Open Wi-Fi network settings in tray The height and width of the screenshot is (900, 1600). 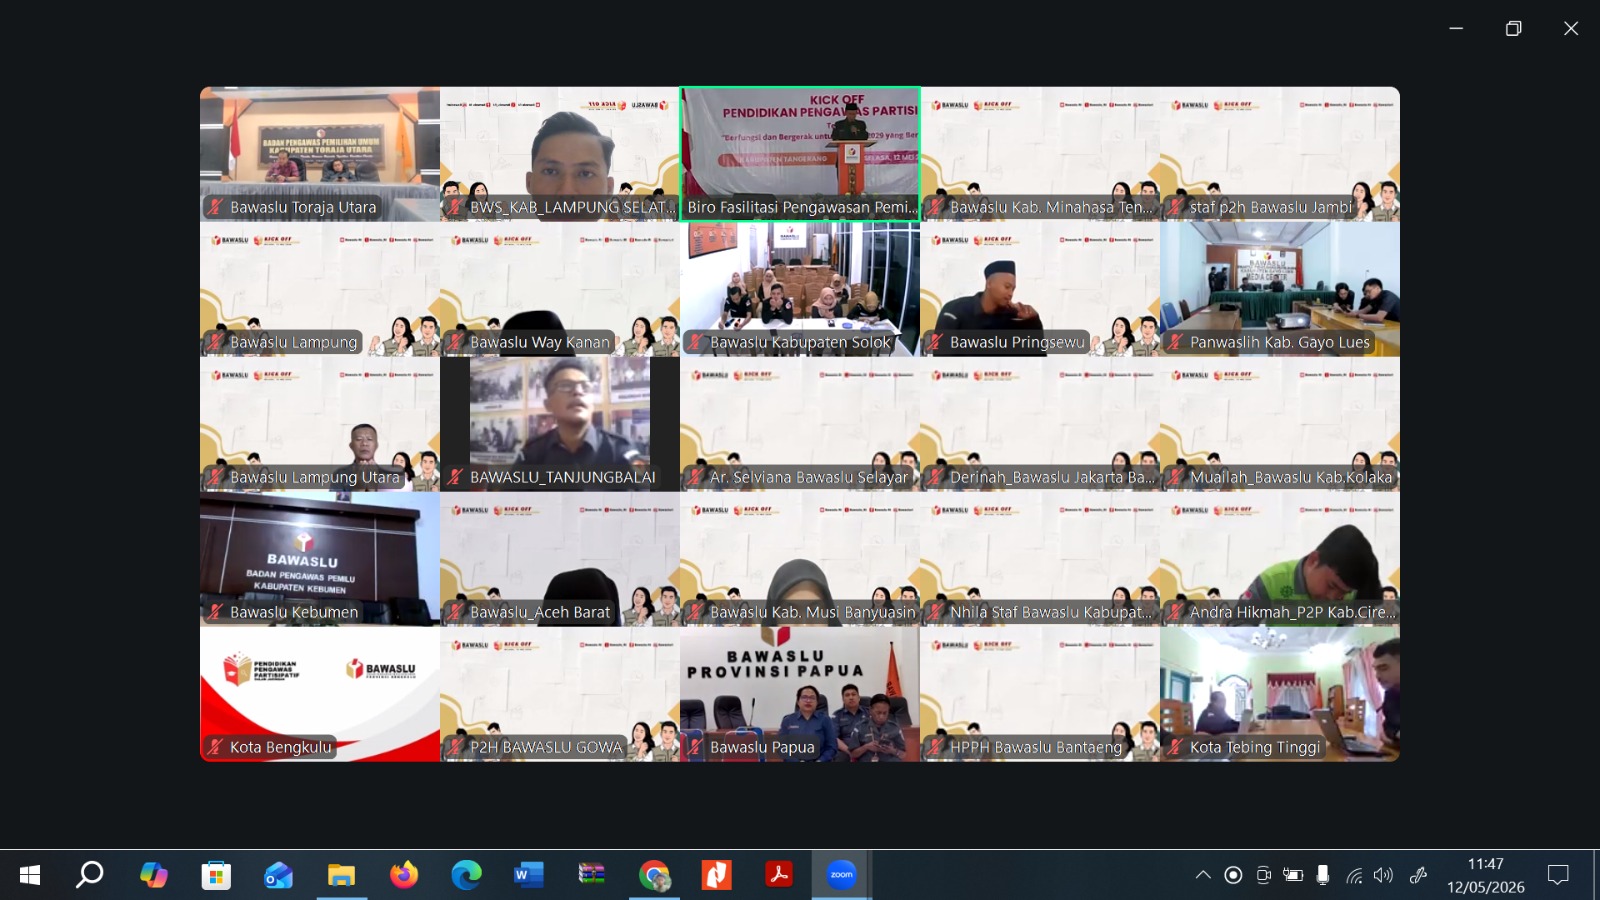tap(1354, 875)
